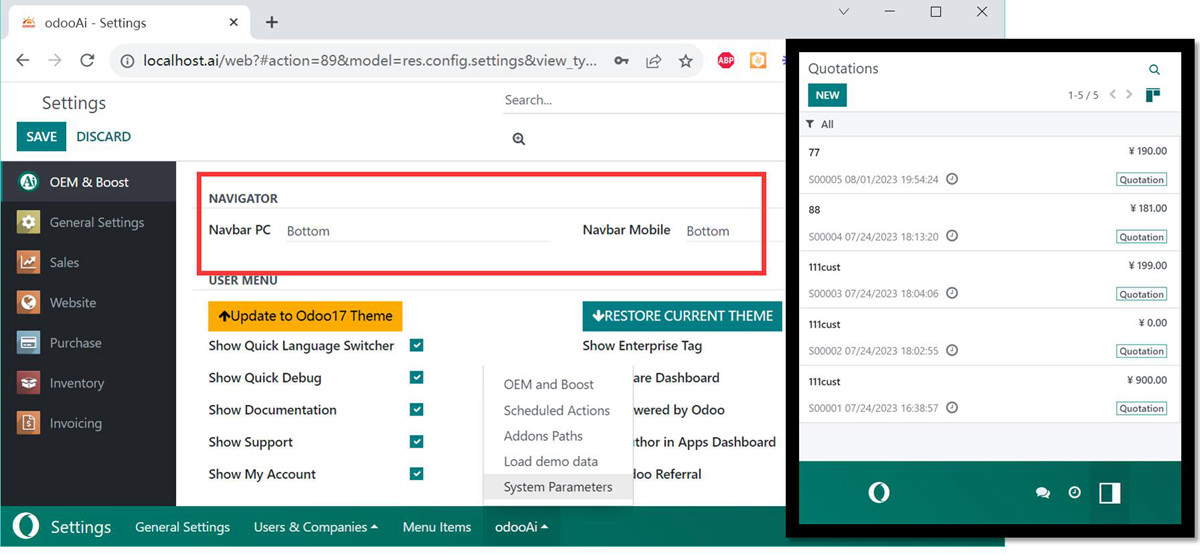Viewport: 1200px width, 555px height.
Task: Open Navbar PC position dropdown
Action: click(418, 231)
